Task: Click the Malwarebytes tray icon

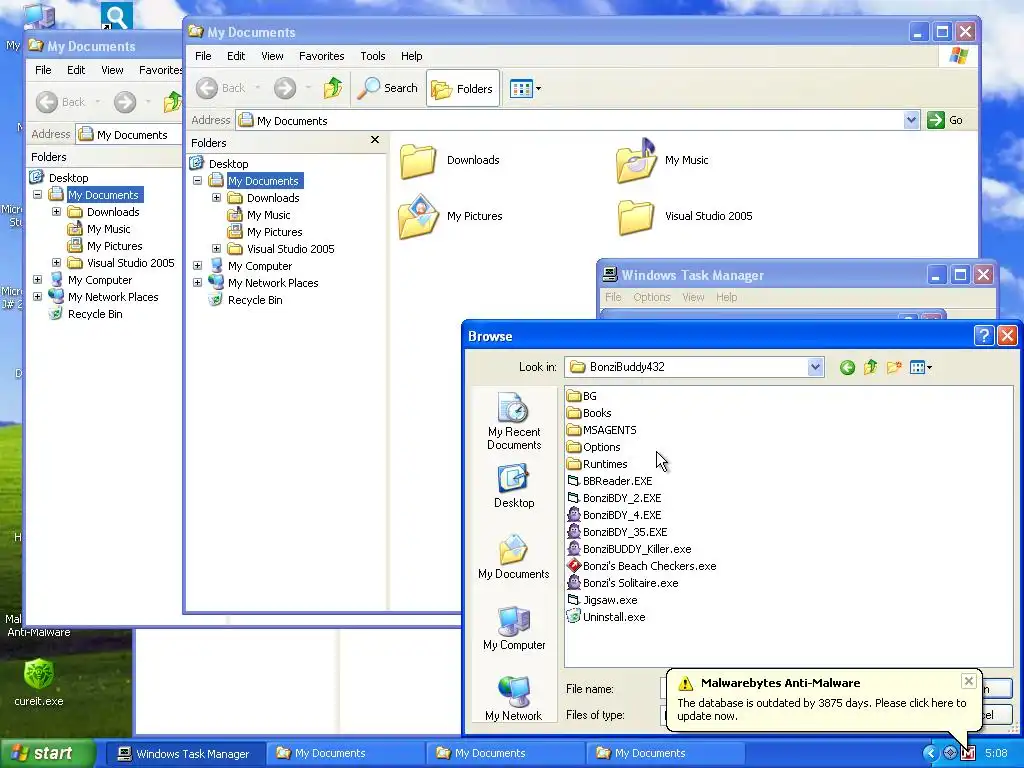Action: click(968, 754)
